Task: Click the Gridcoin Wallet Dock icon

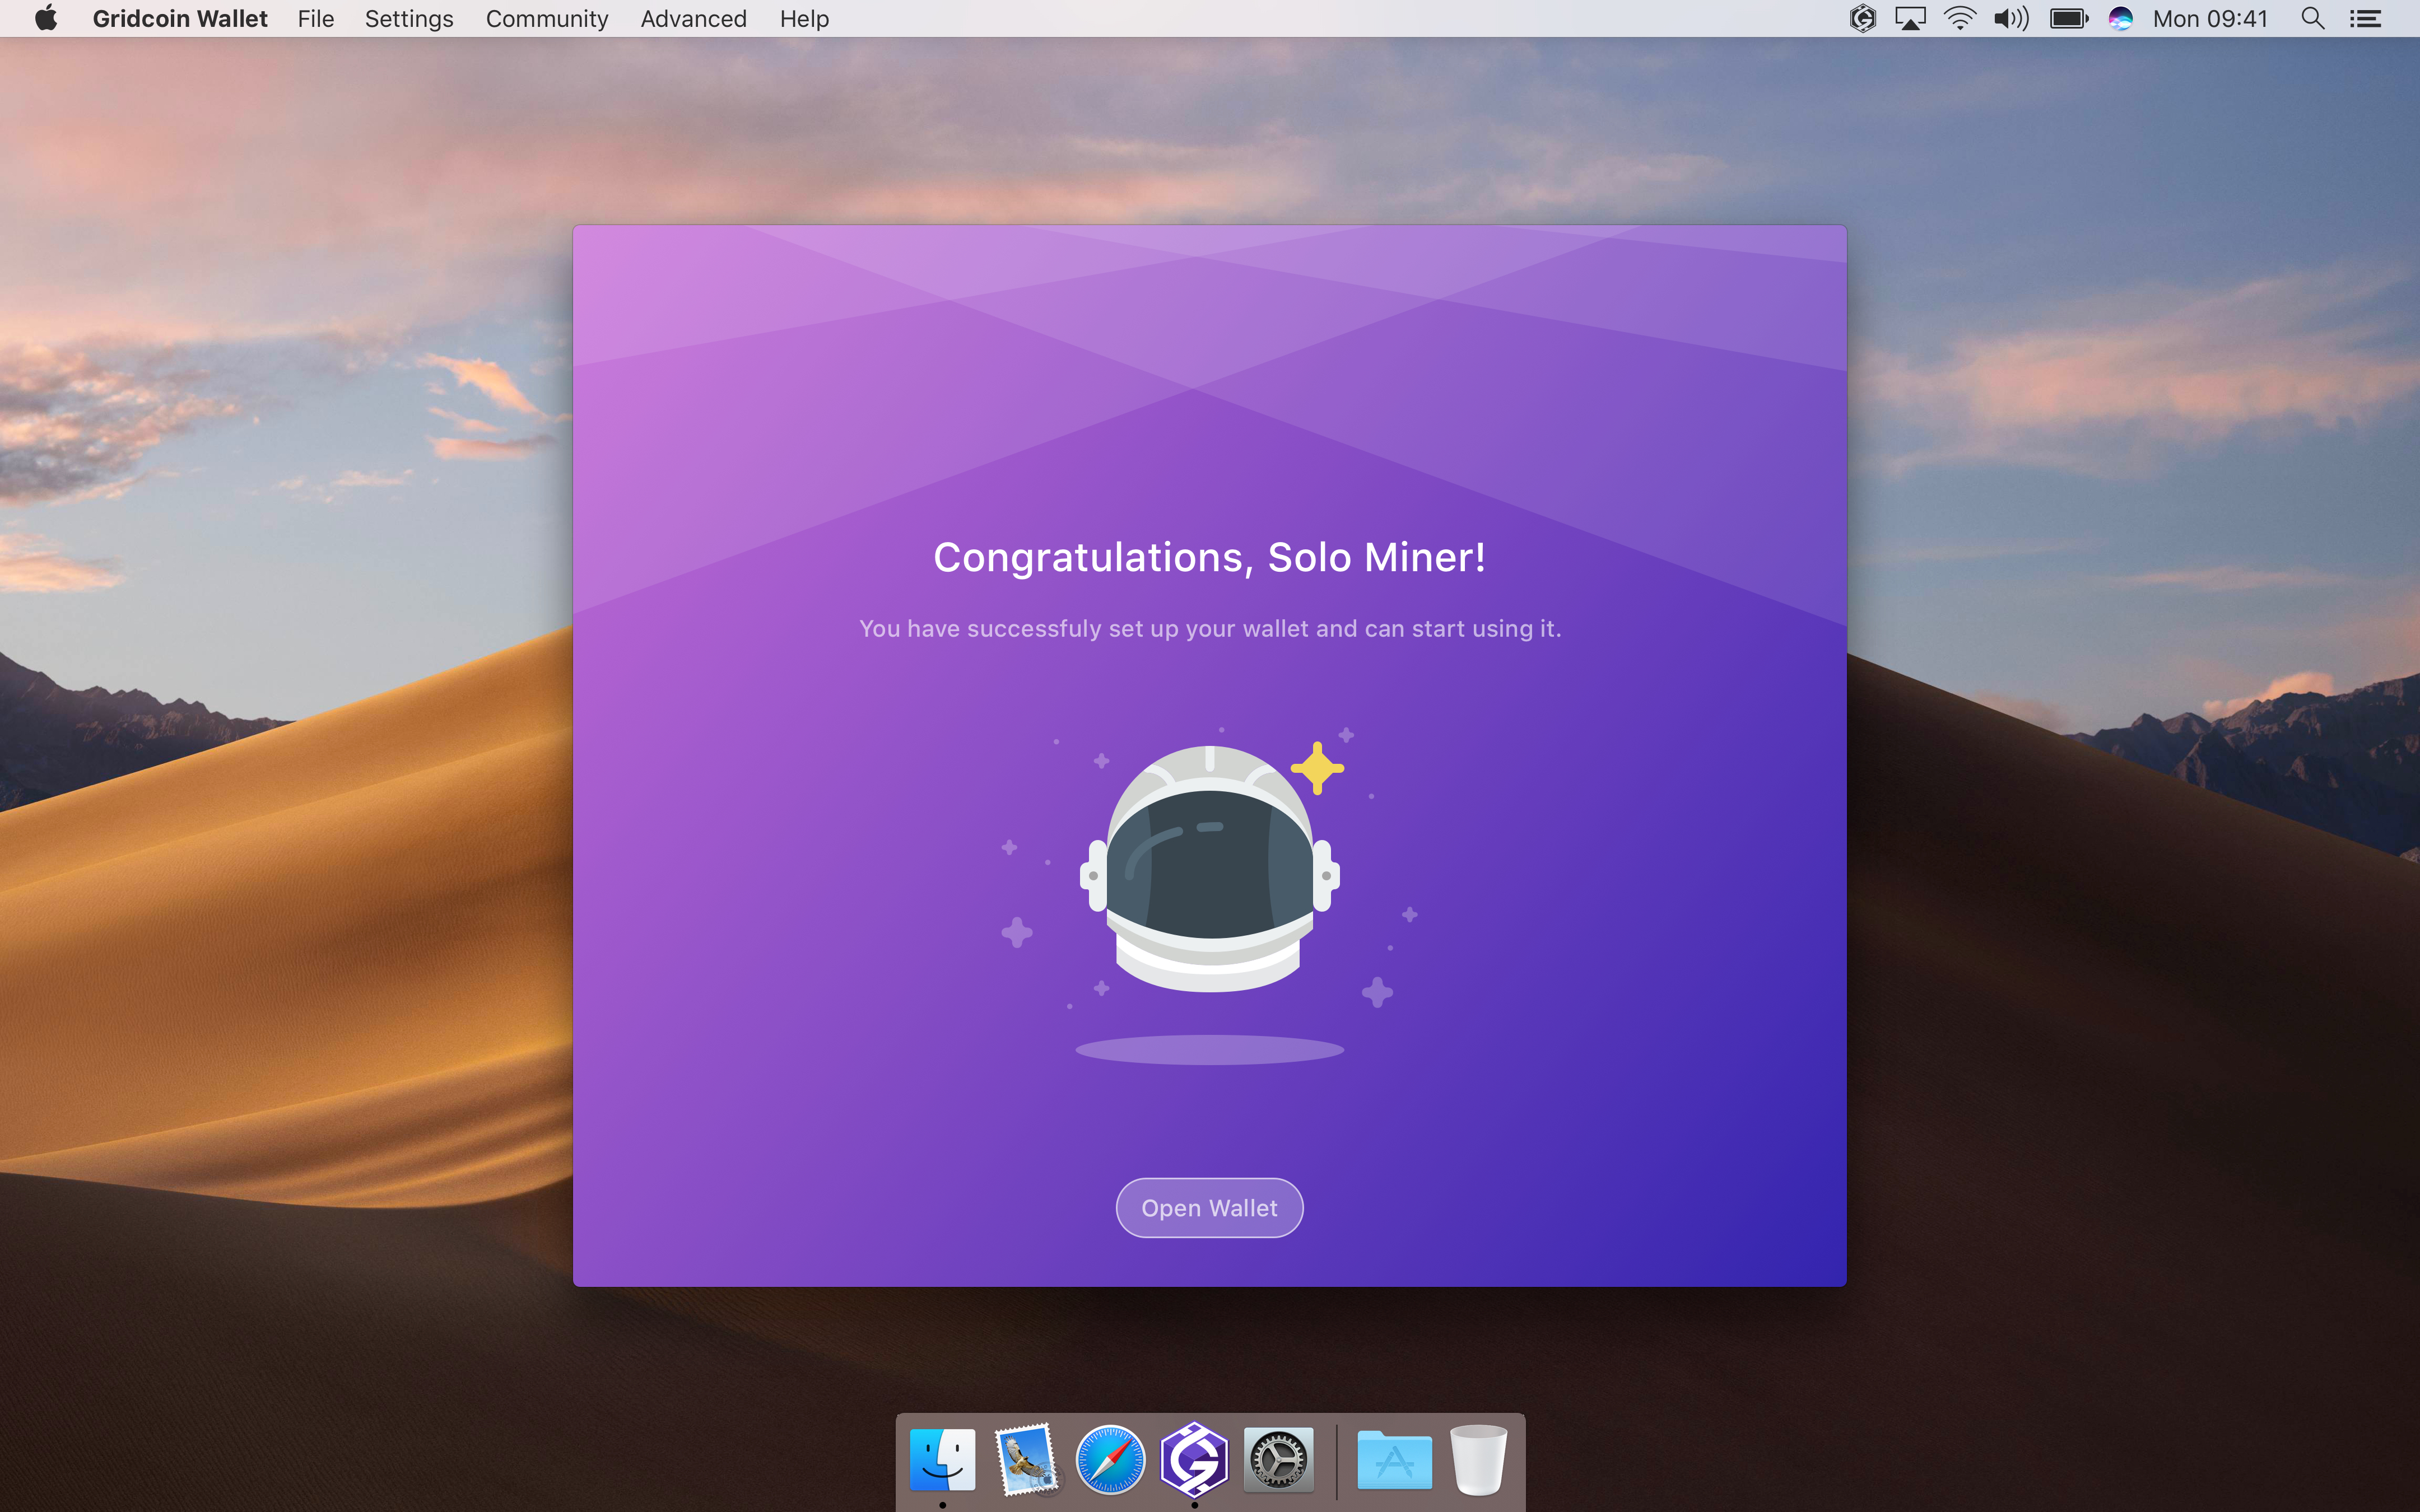Action: pos(1194,1459)
